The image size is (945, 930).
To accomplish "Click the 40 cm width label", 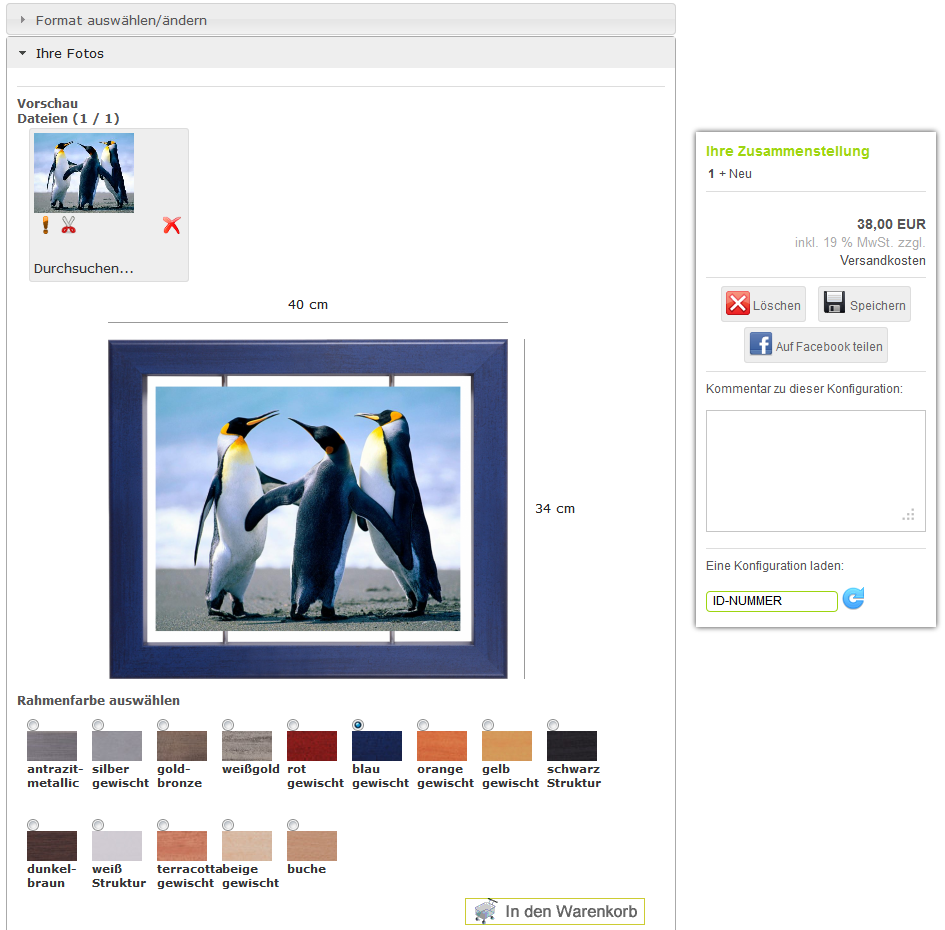I will coord(308,304).
